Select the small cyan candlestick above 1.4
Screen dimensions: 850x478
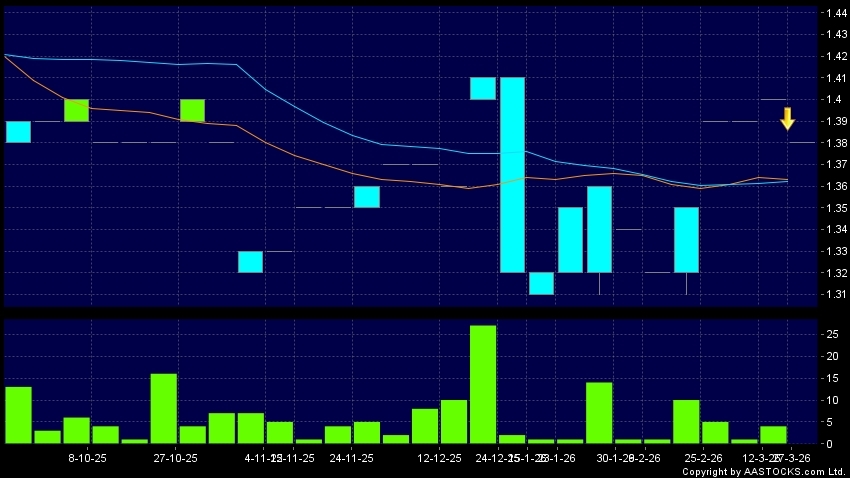tap(483, 88)
